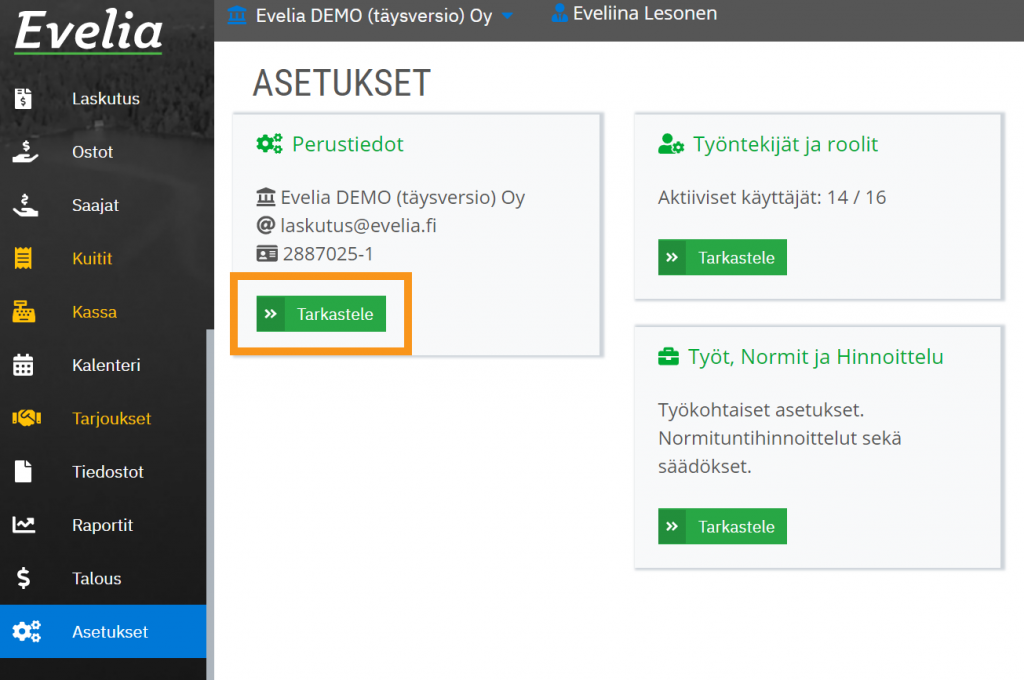The image size is (1024, 680).
Task: Click the ASETUKSET page title
Action: tap(342, 83)
